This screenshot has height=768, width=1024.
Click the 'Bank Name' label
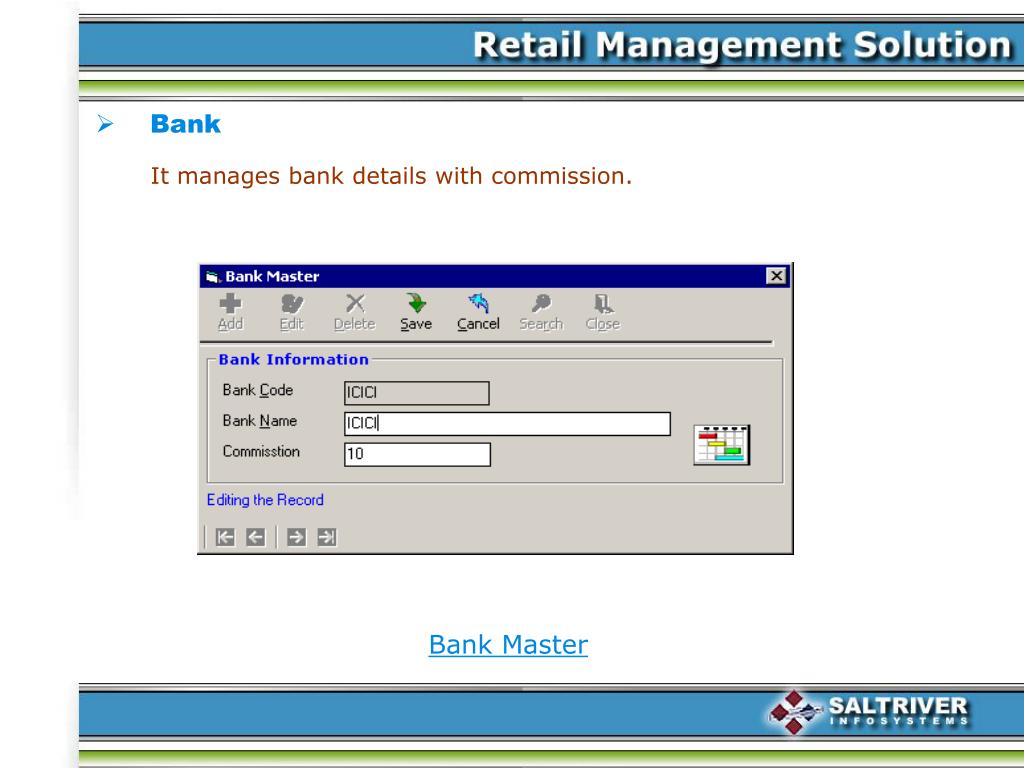click(x=259, y=421)
